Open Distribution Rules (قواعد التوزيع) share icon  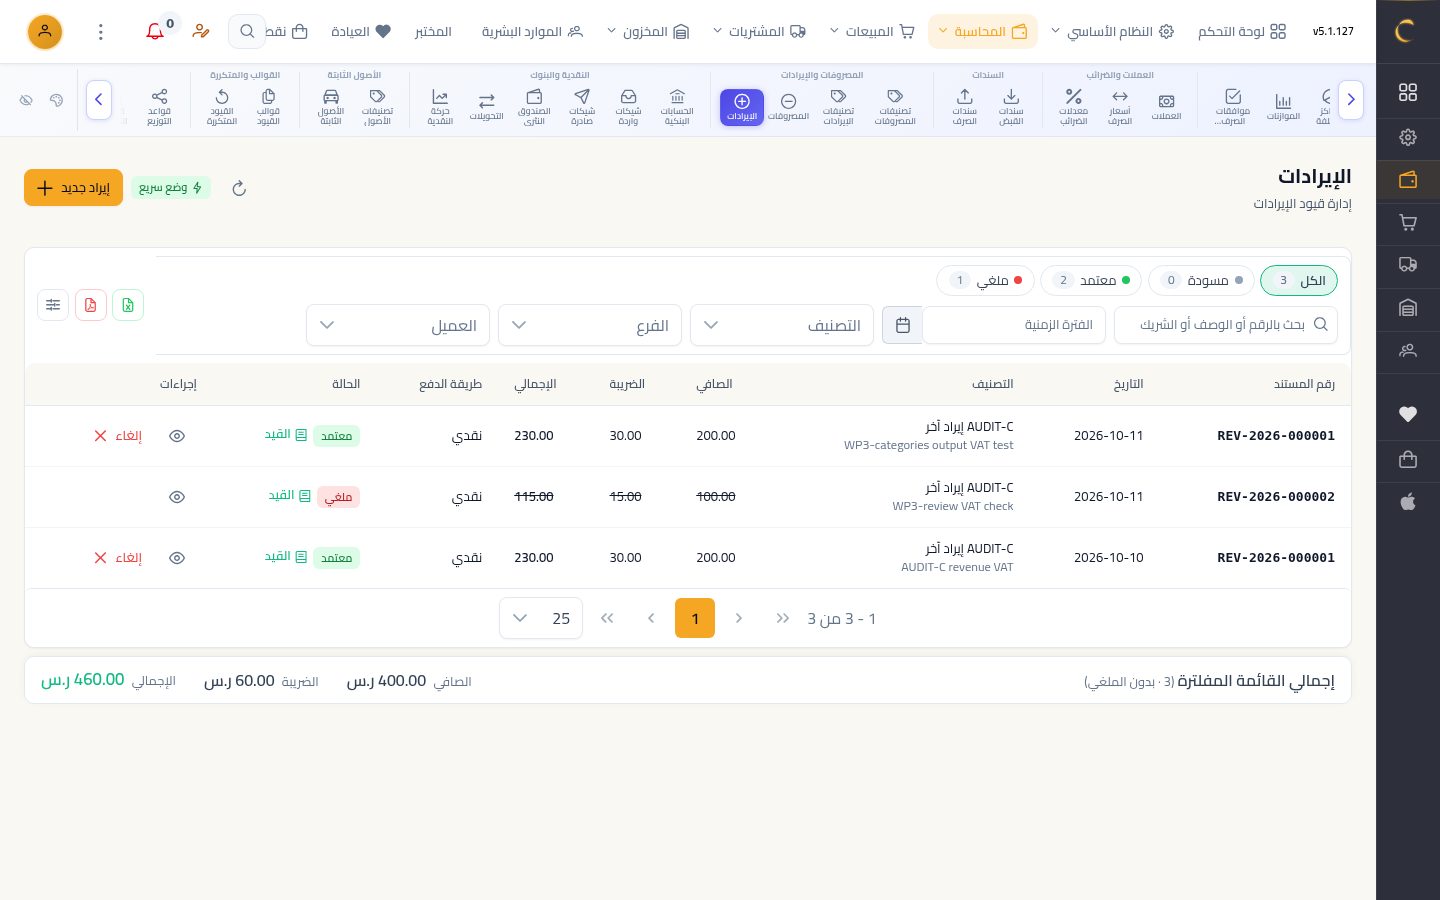click(x=159, y=106)
